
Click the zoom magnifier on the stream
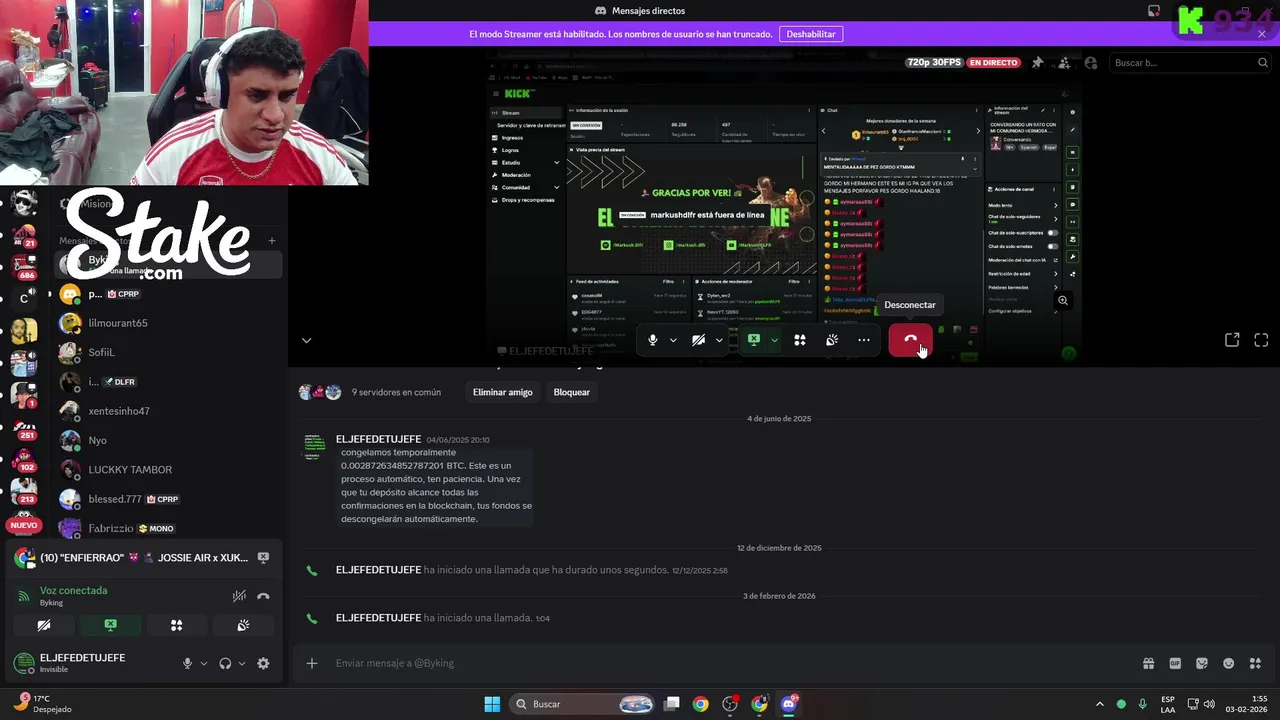pos(1063,300)
